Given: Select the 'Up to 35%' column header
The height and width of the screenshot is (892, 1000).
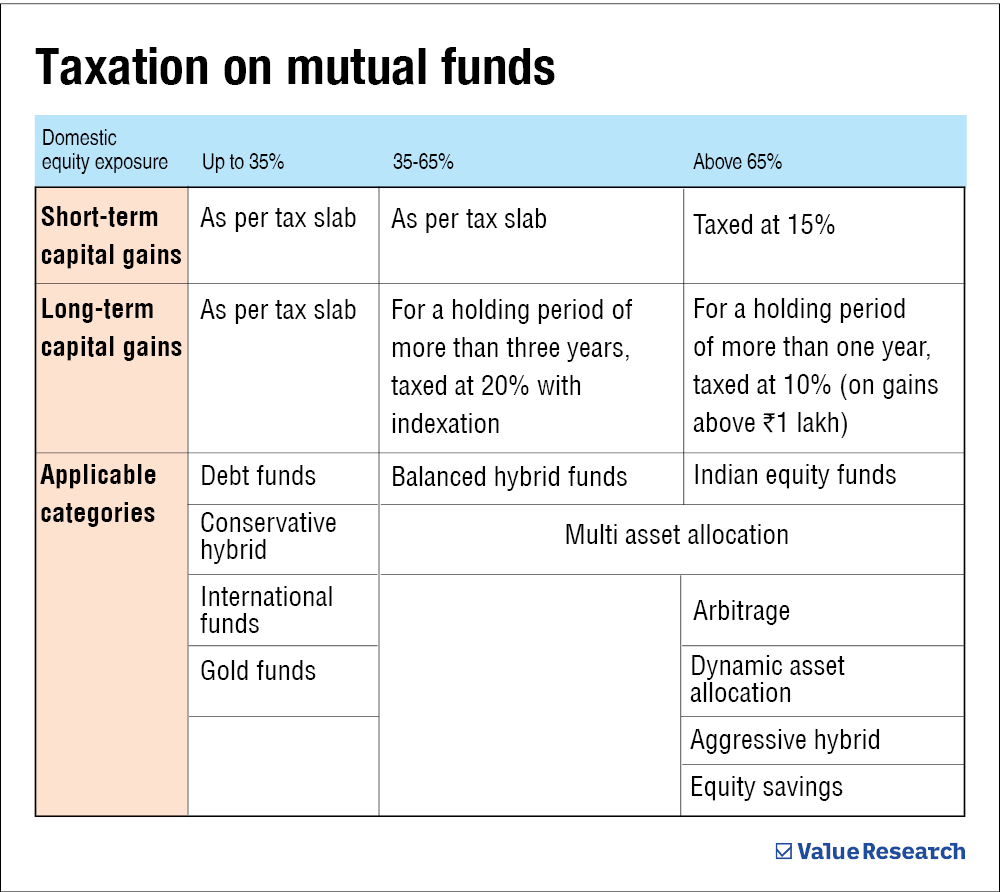Looking at the screenshot, I should coord(243,161).
